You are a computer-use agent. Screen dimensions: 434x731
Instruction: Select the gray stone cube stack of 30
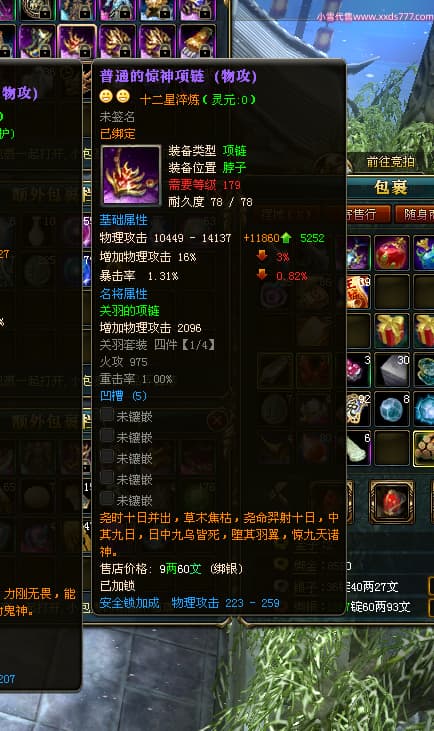tap(392, 370)
